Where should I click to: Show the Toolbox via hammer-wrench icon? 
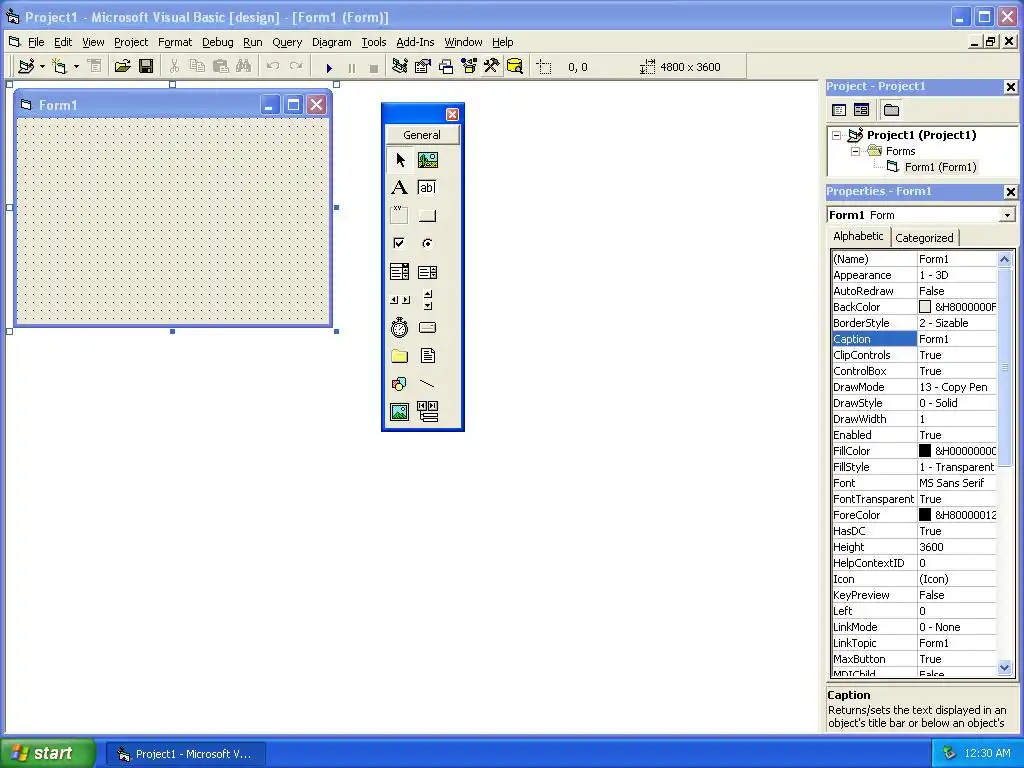[x=492, y=66]
